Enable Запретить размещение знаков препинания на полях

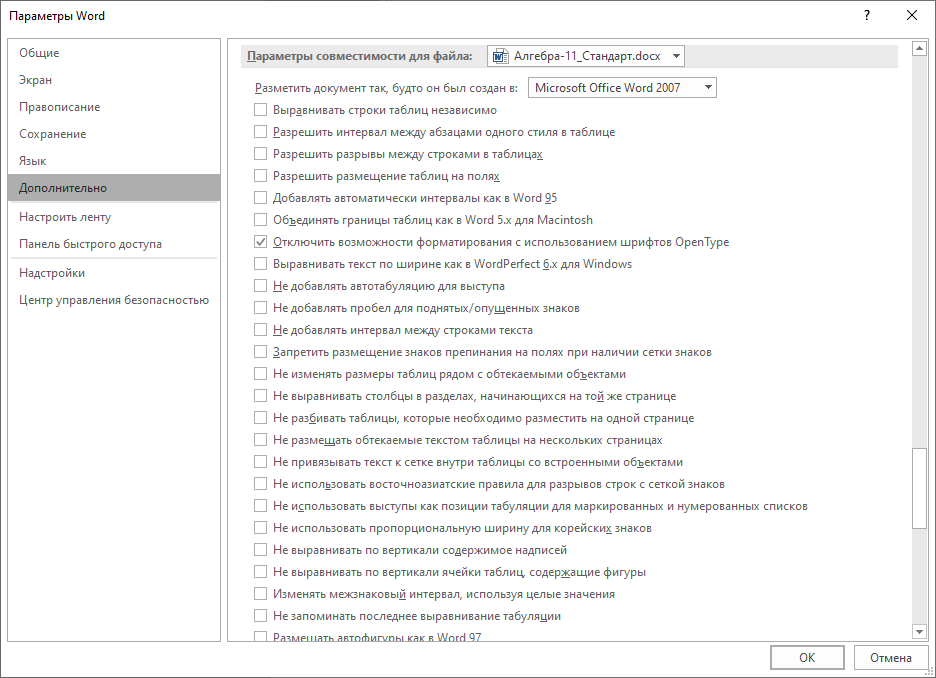point(260,352)
